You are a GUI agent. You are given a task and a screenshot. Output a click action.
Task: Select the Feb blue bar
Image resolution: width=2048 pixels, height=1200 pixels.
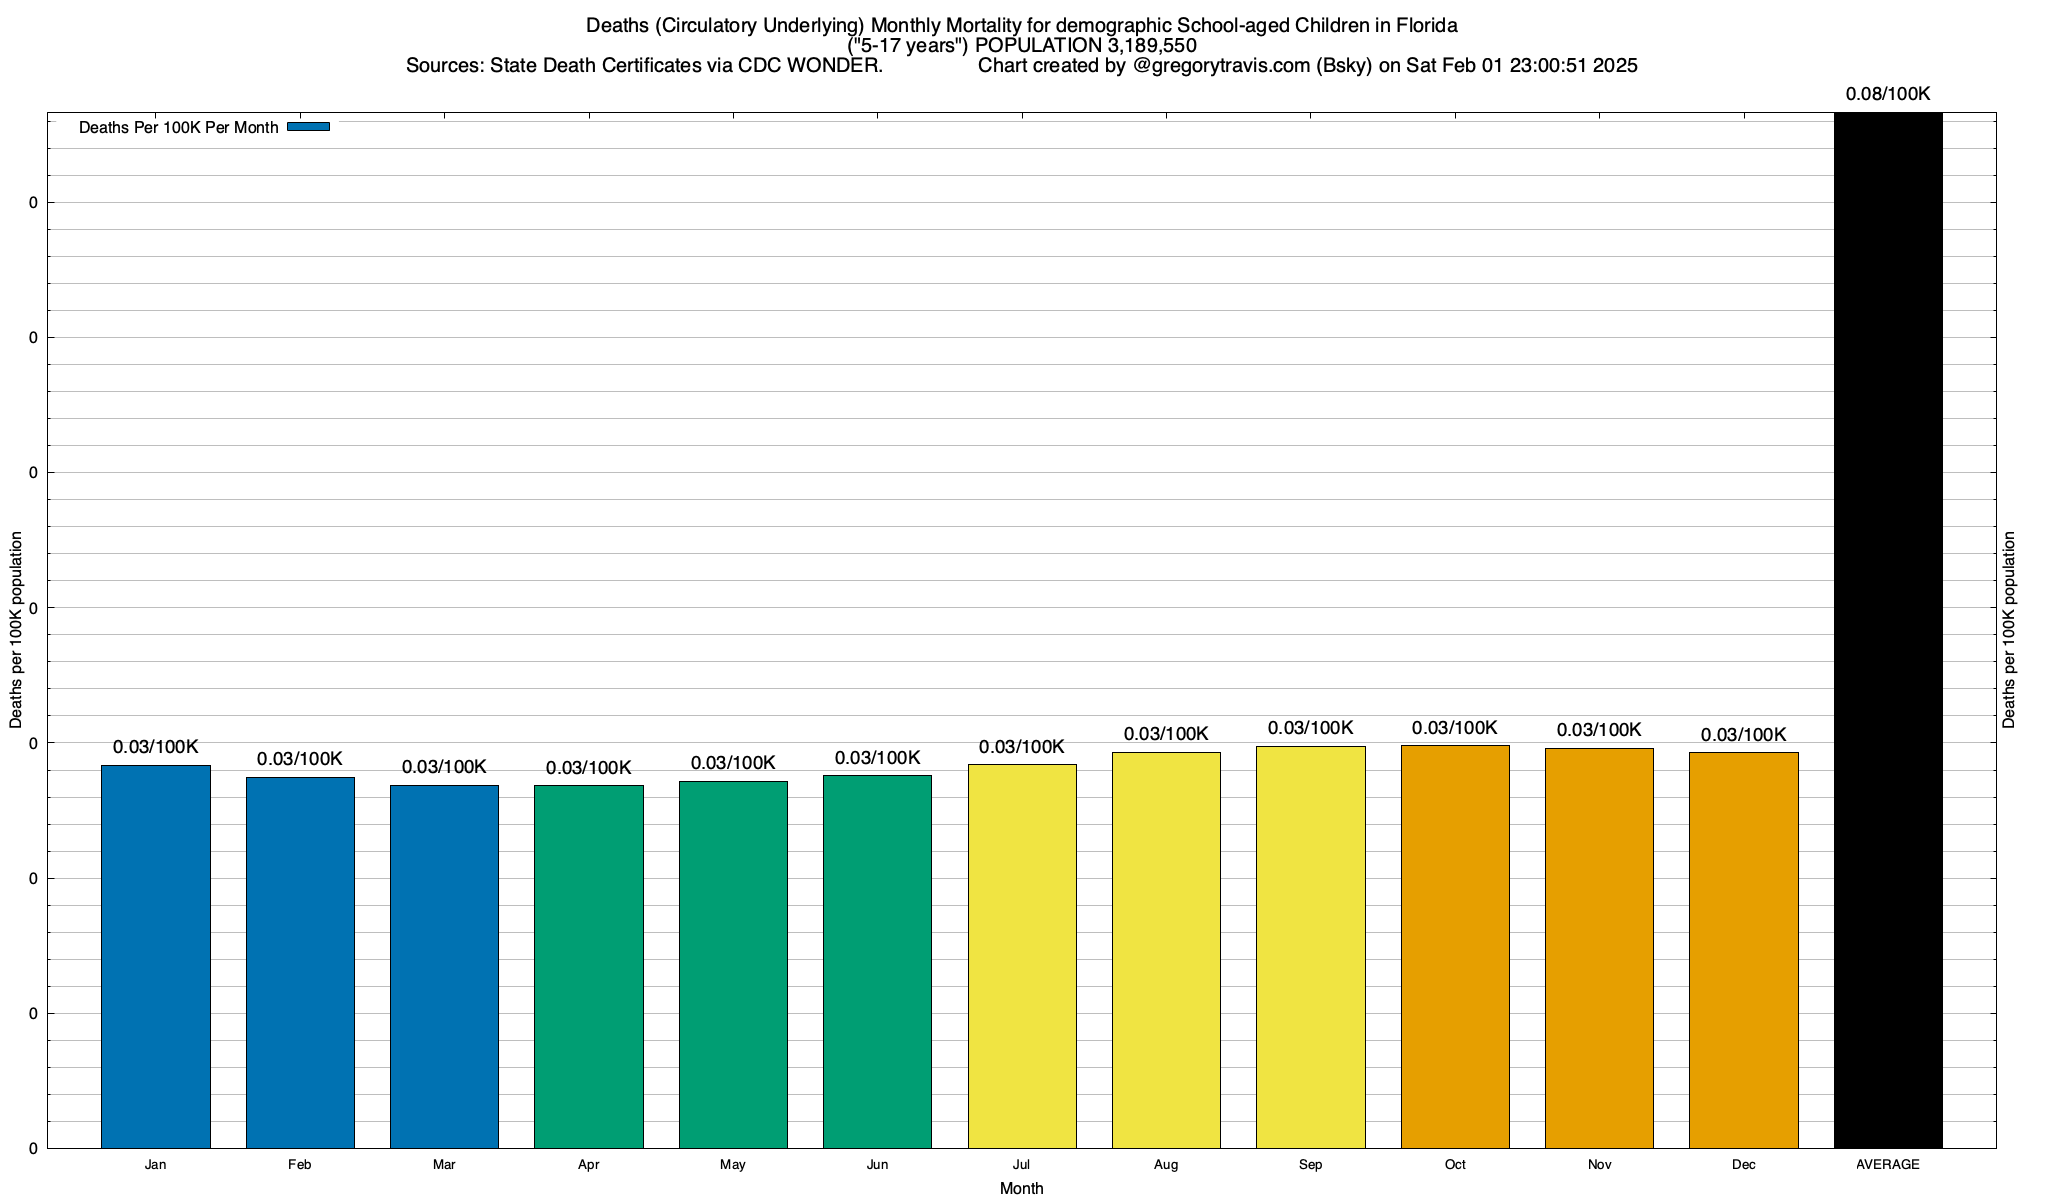tap(300, 962)
